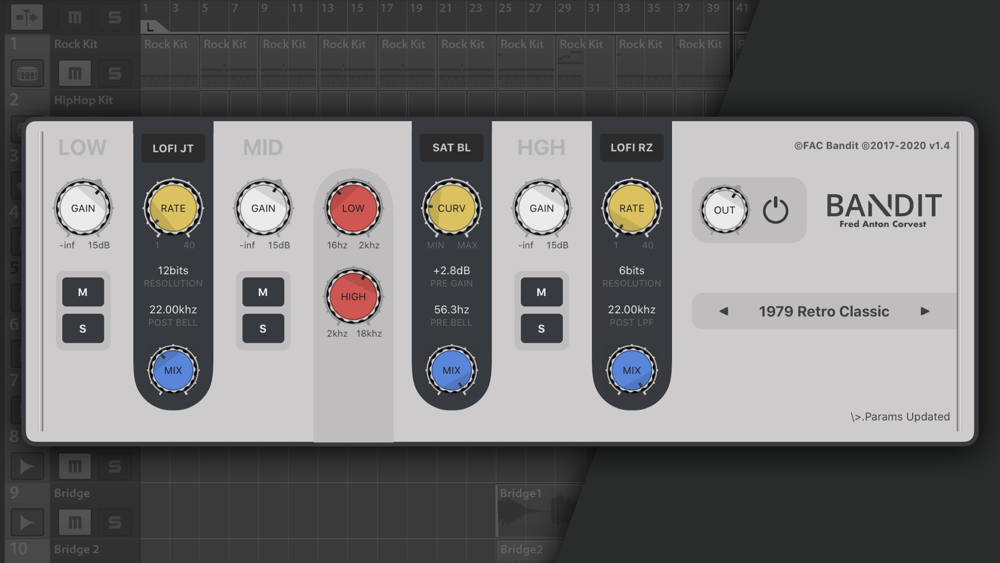Mute the LOW band with M
Image resolution: width=1000 pixels, height=563 pixels.
coord(83,292)
